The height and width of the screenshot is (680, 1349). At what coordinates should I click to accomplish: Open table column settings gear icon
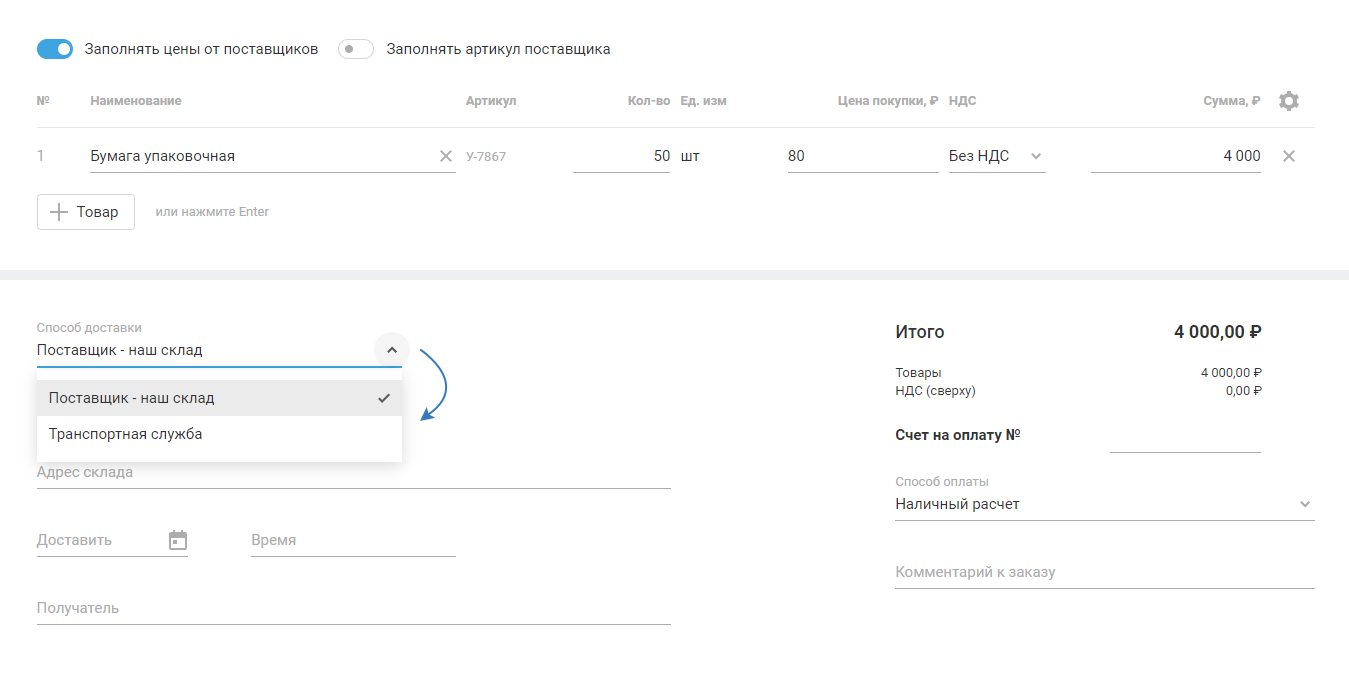click(x=1289, y=101)
